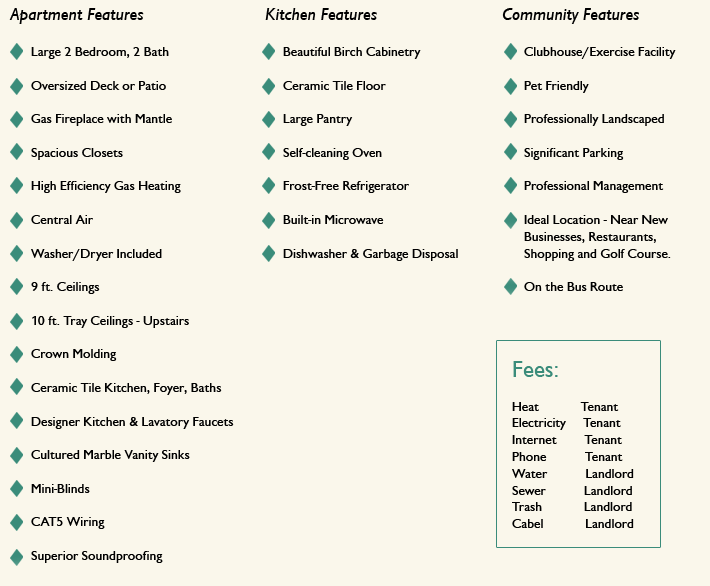
Task: Click Superior Soundproofing item
Action: click(x=96, y=556)
